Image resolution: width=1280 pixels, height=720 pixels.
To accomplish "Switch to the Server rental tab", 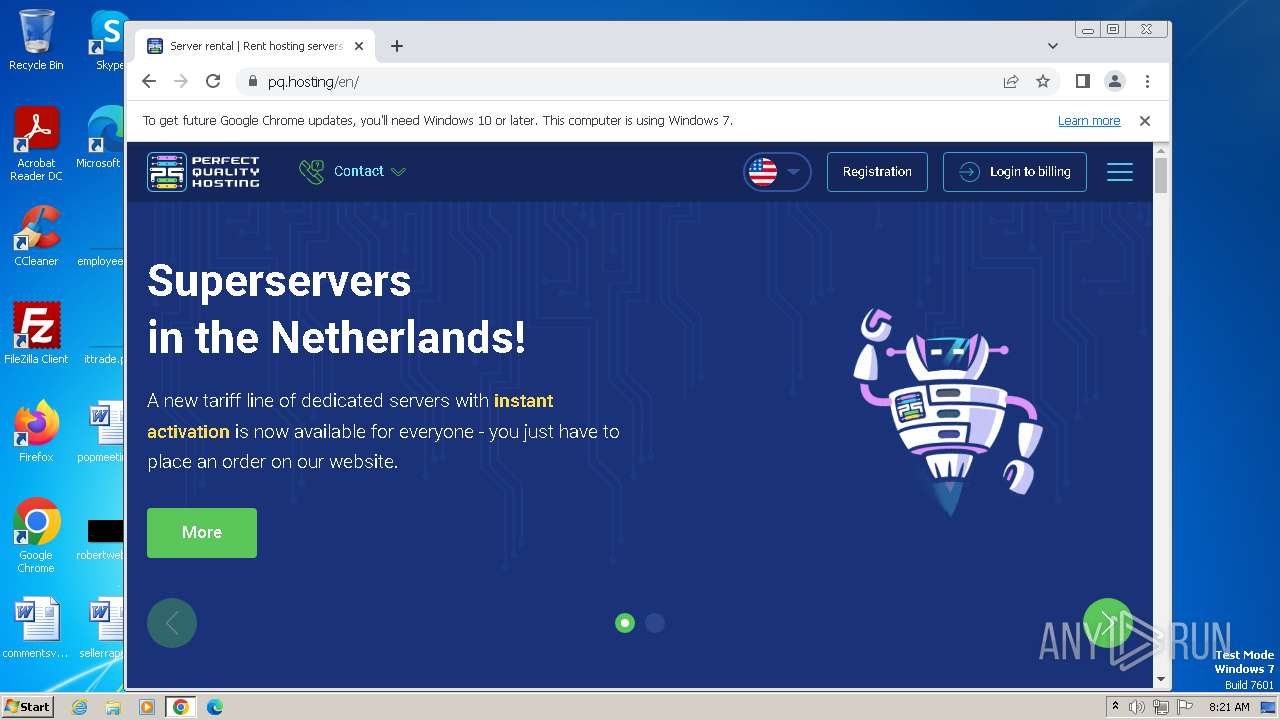I will pyautogui.click(x=255, y=46).
